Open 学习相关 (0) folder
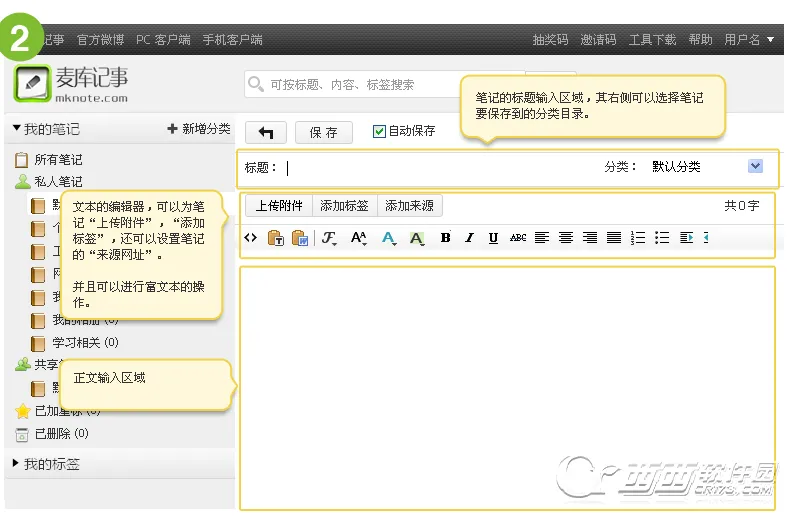 tap(85, 343)
